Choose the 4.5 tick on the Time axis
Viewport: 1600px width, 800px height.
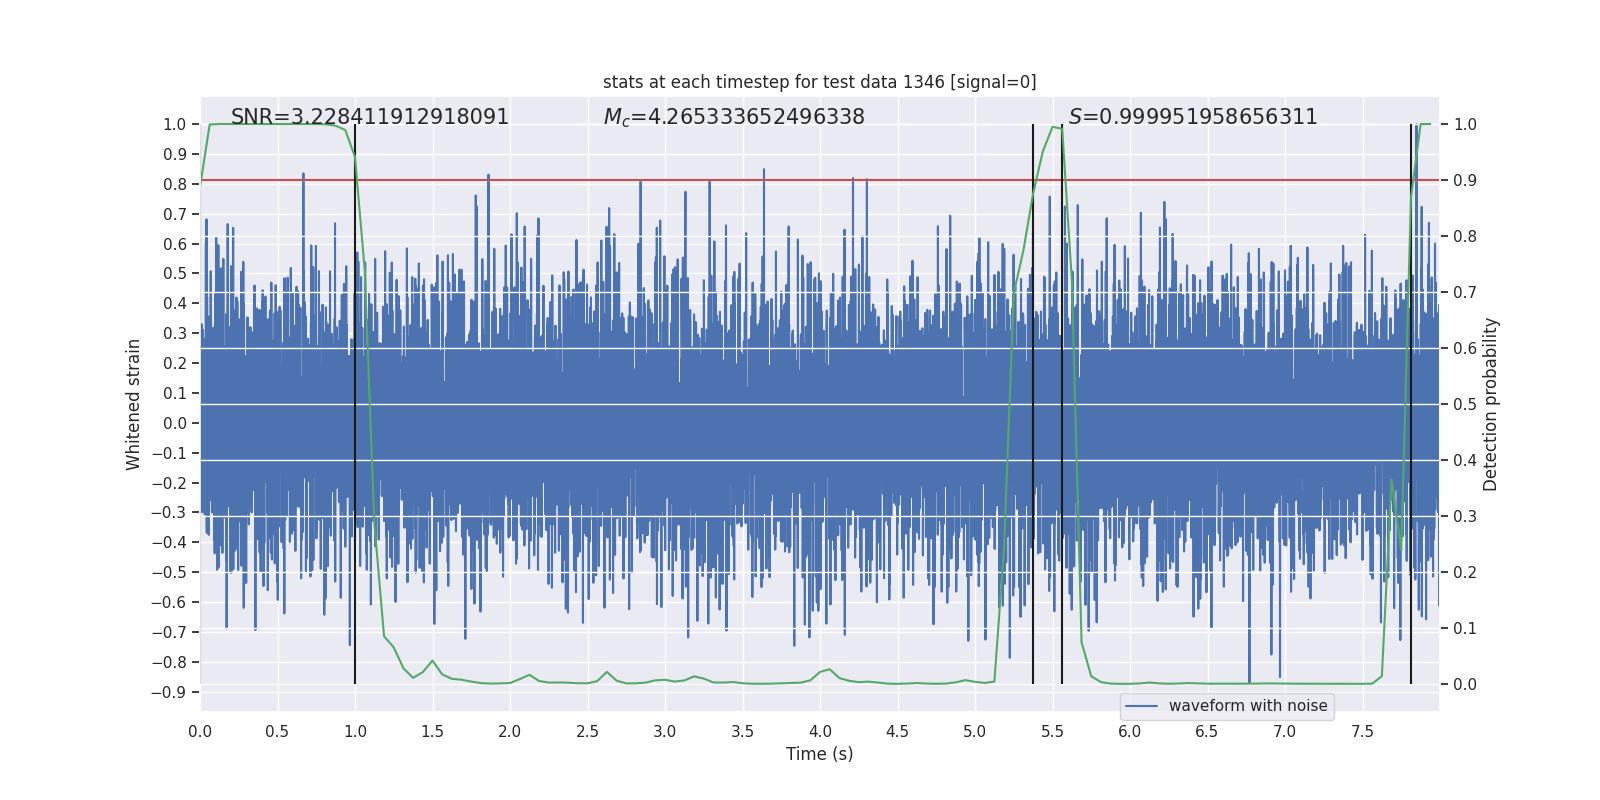coord(897,731)
